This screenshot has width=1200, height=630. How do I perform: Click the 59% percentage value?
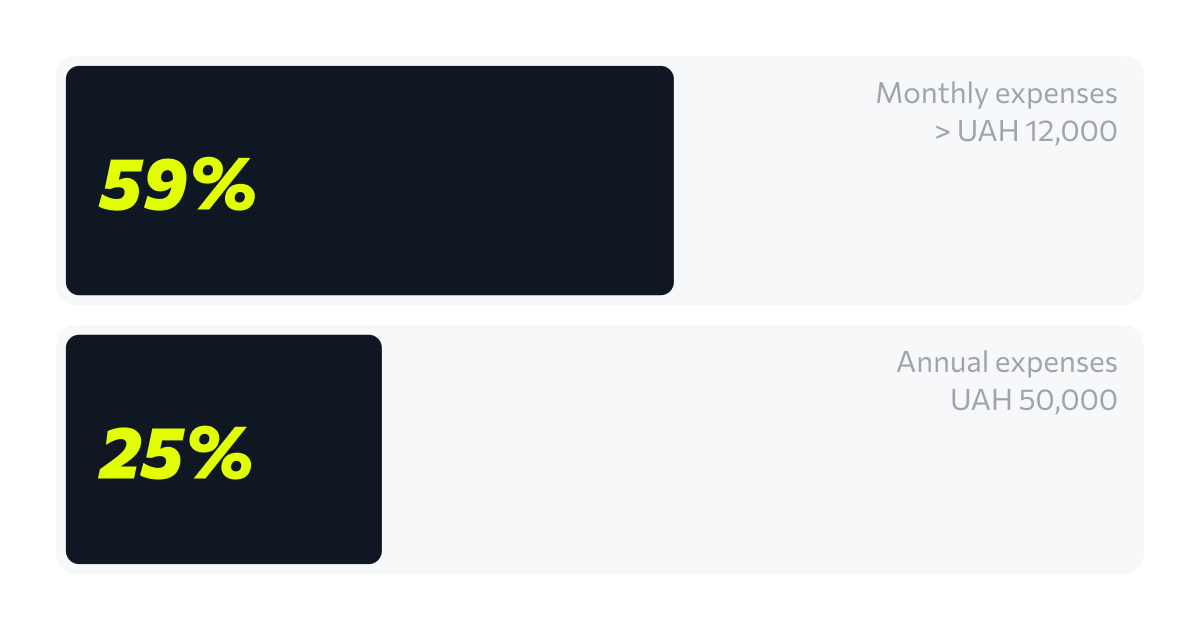tap(177, 186)
